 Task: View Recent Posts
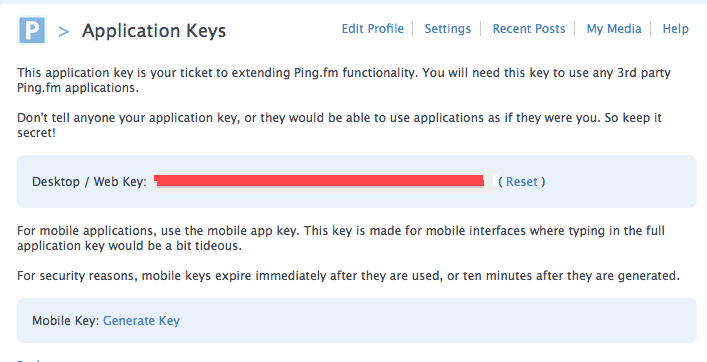click(x=528, y=29)
